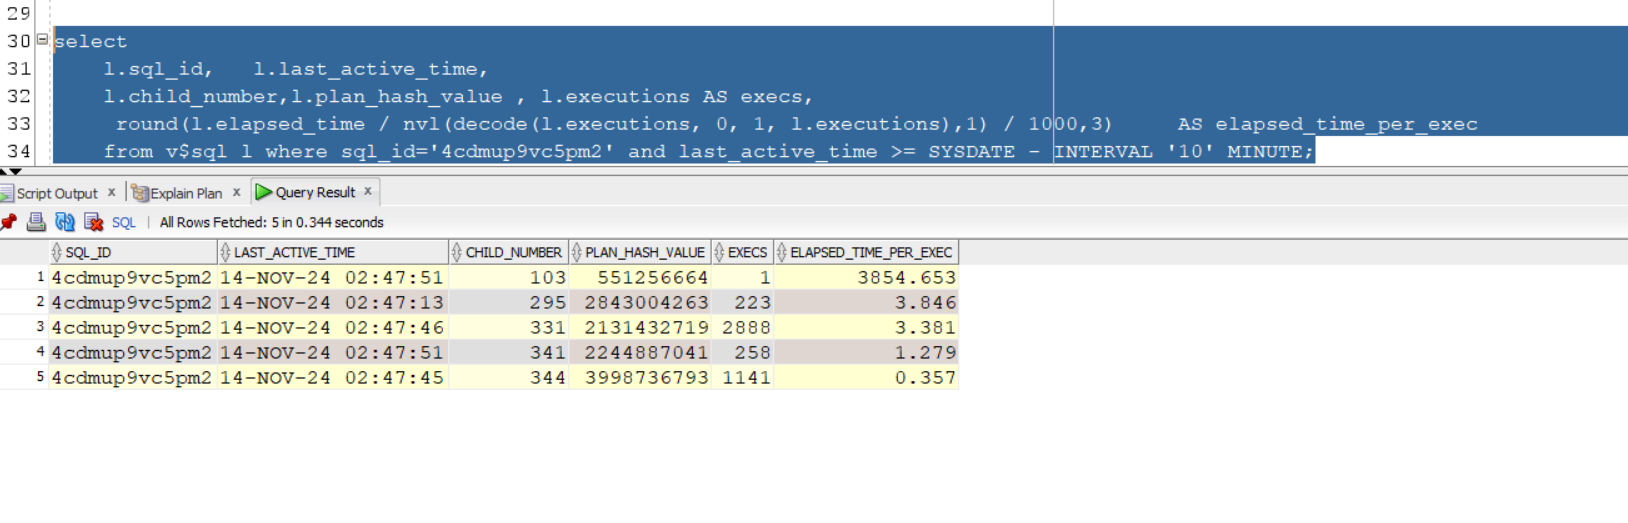
Task: Open the Explain Plan tab
Action: (185, 193)
